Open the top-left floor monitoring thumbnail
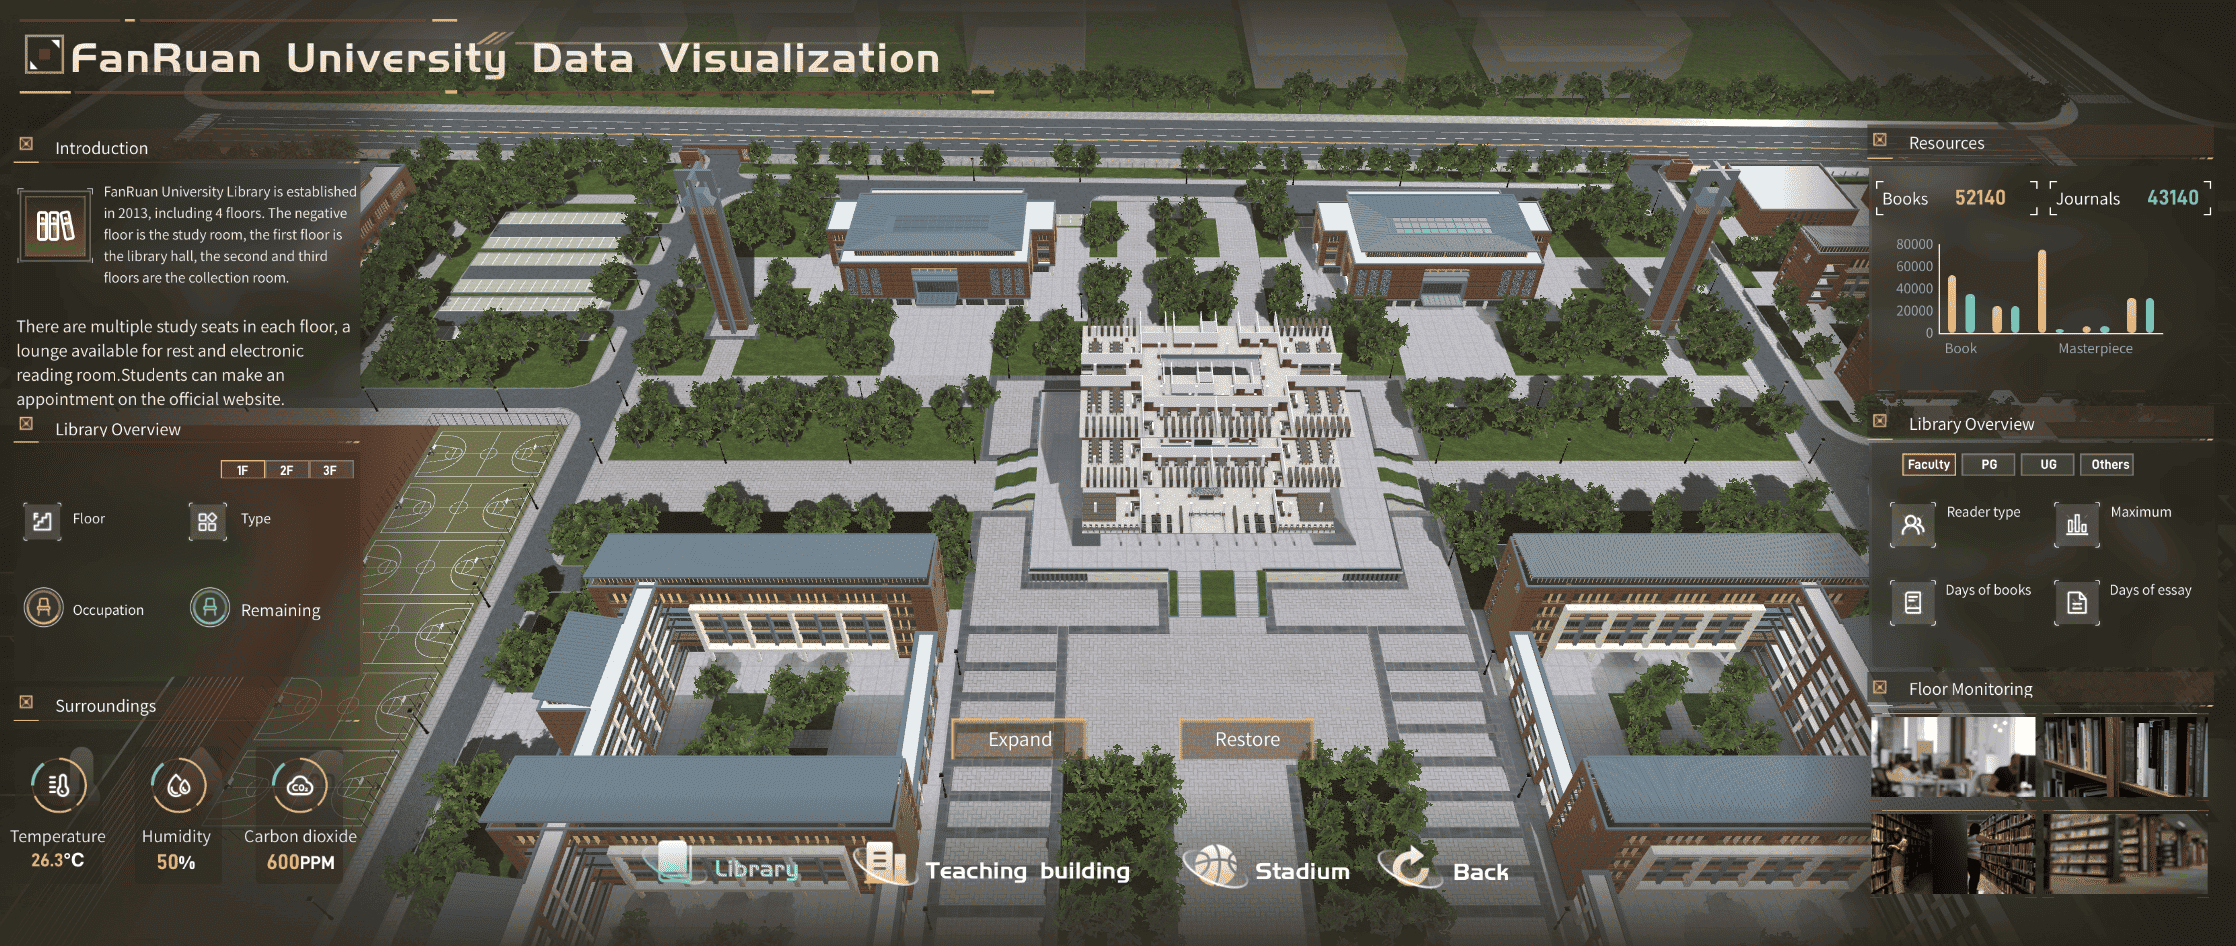The image size is (2236, 946). coord(1953,756)
